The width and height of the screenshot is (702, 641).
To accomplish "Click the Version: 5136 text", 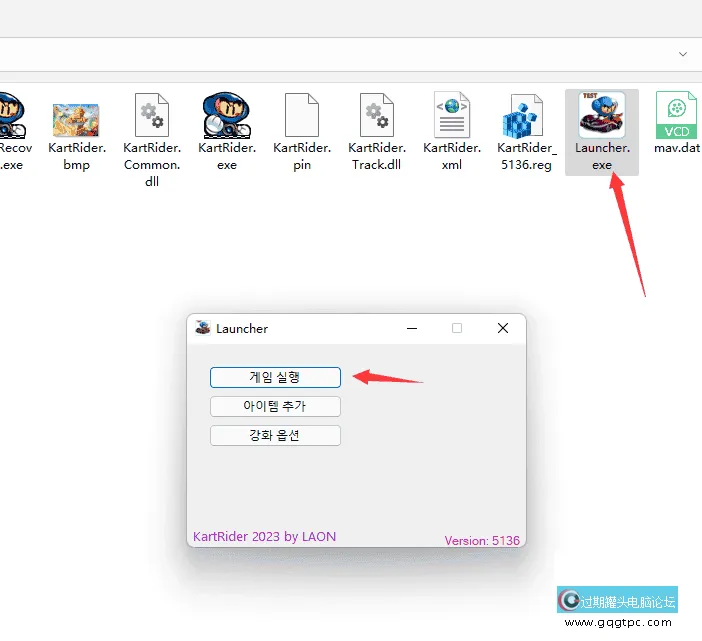I will pyautogui.click(x=482, y=541).
